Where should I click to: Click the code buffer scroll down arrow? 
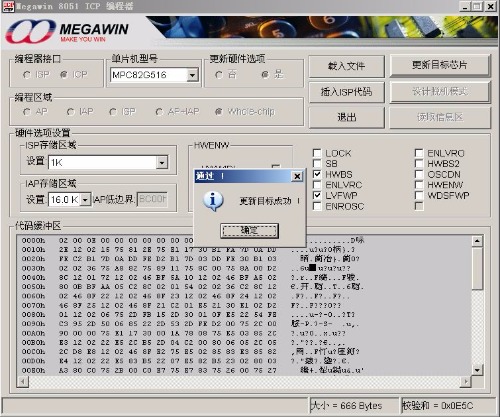(x=477, y=370)
